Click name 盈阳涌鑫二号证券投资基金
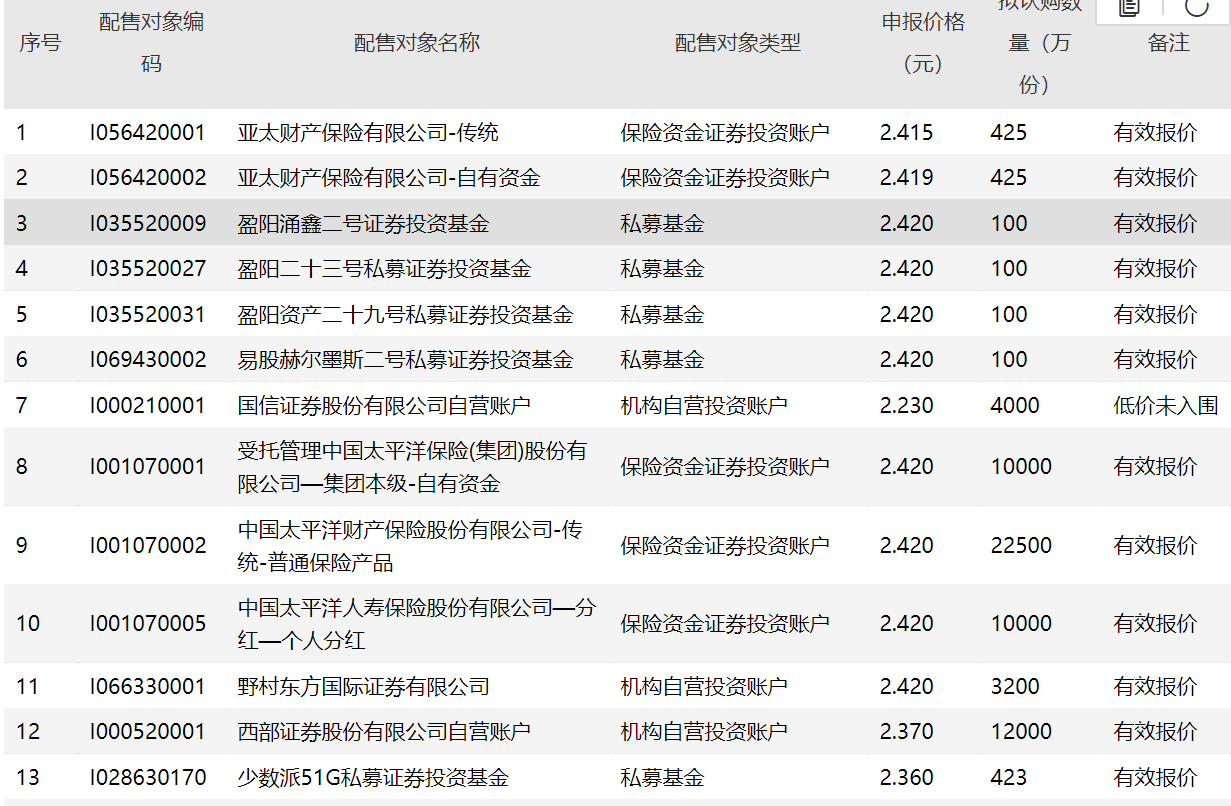Screen dimensions: 1231x806 tap(364, 223)
